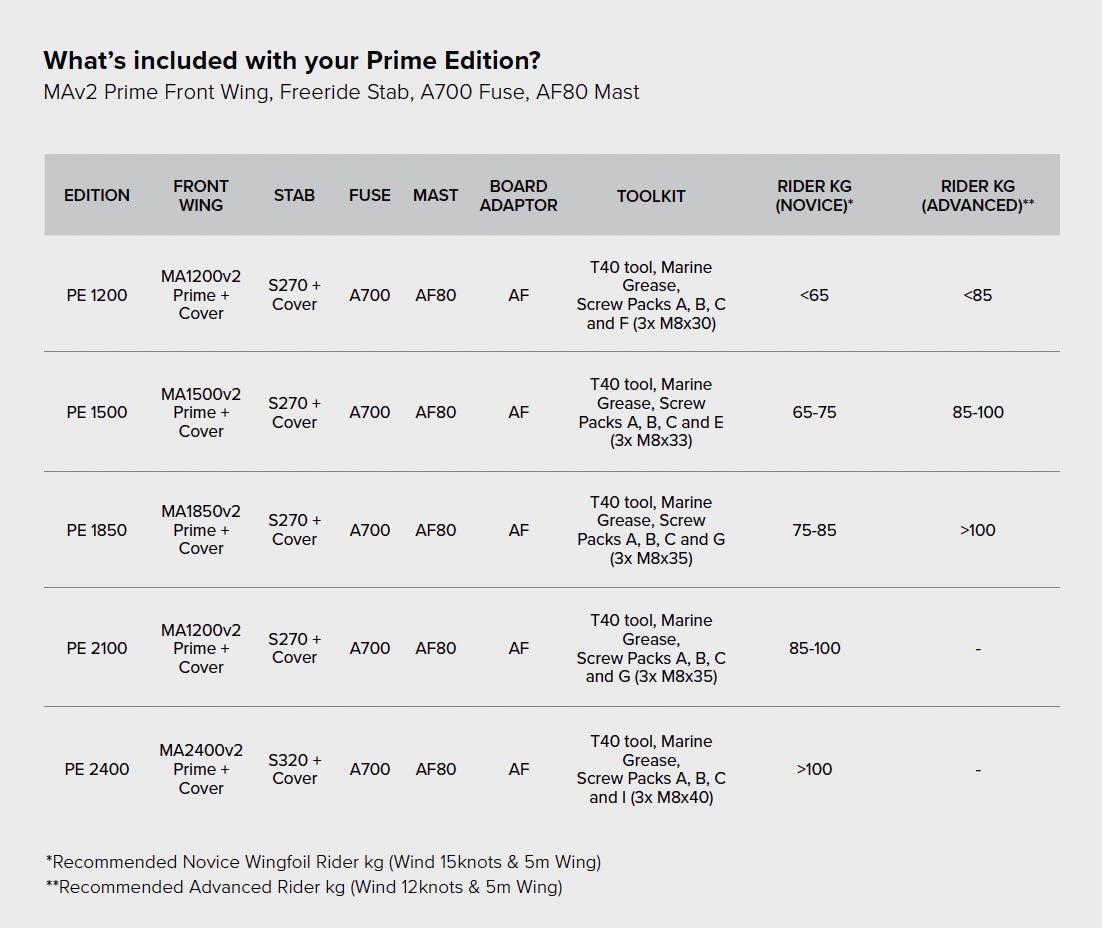
Task: Select the PE 1200 edition cell
Action: (97, 295)
